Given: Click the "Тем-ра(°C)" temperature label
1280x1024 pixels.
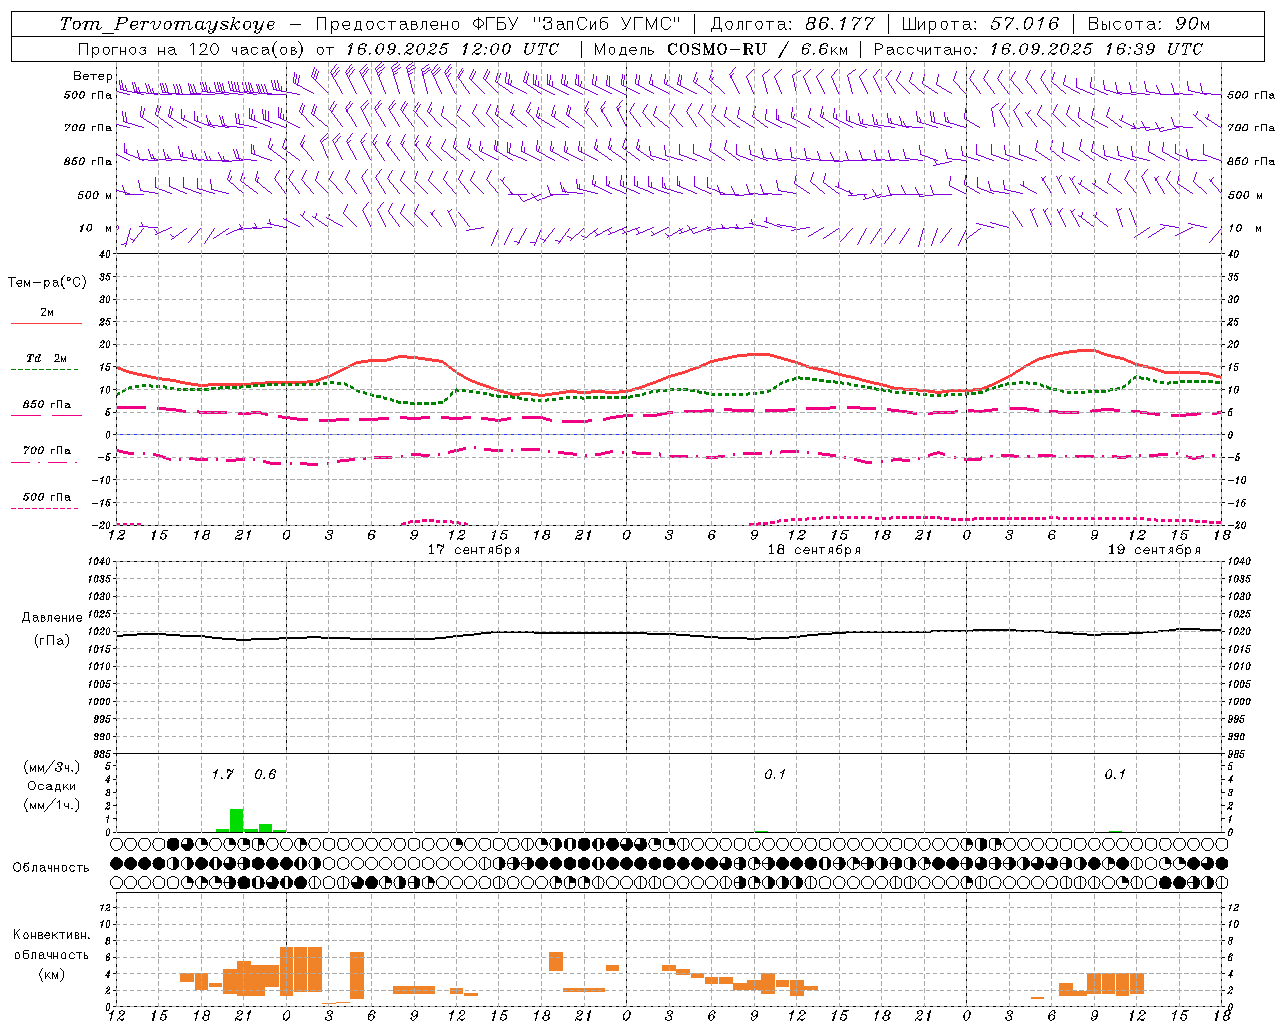Looking at the screenshot, I should tap(47, 283).
